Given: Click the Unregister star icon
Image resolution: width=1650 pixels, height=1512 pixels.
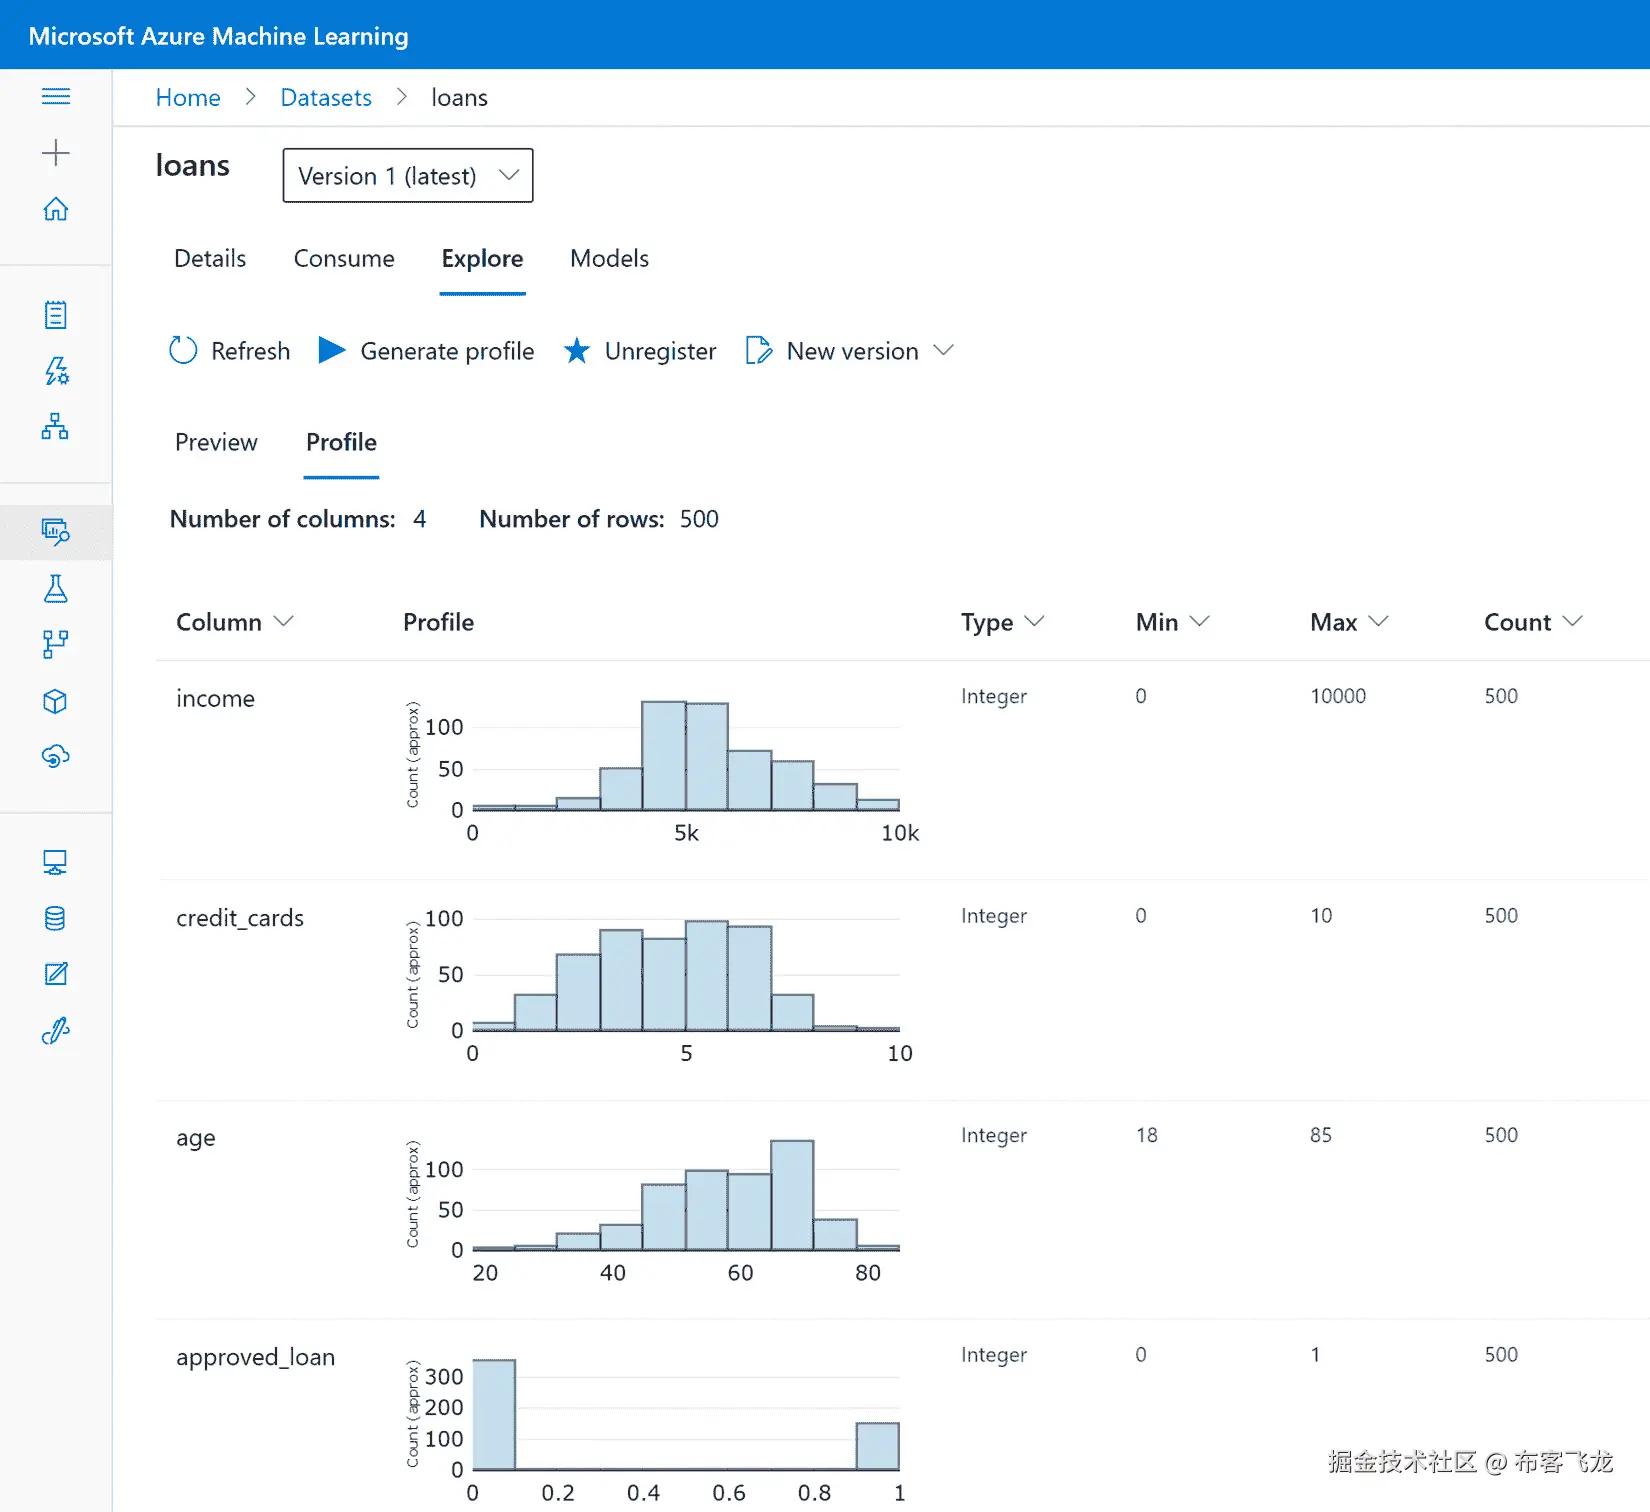Looking at the screenshot, I should pyautogui.click(x=576, y=350).
